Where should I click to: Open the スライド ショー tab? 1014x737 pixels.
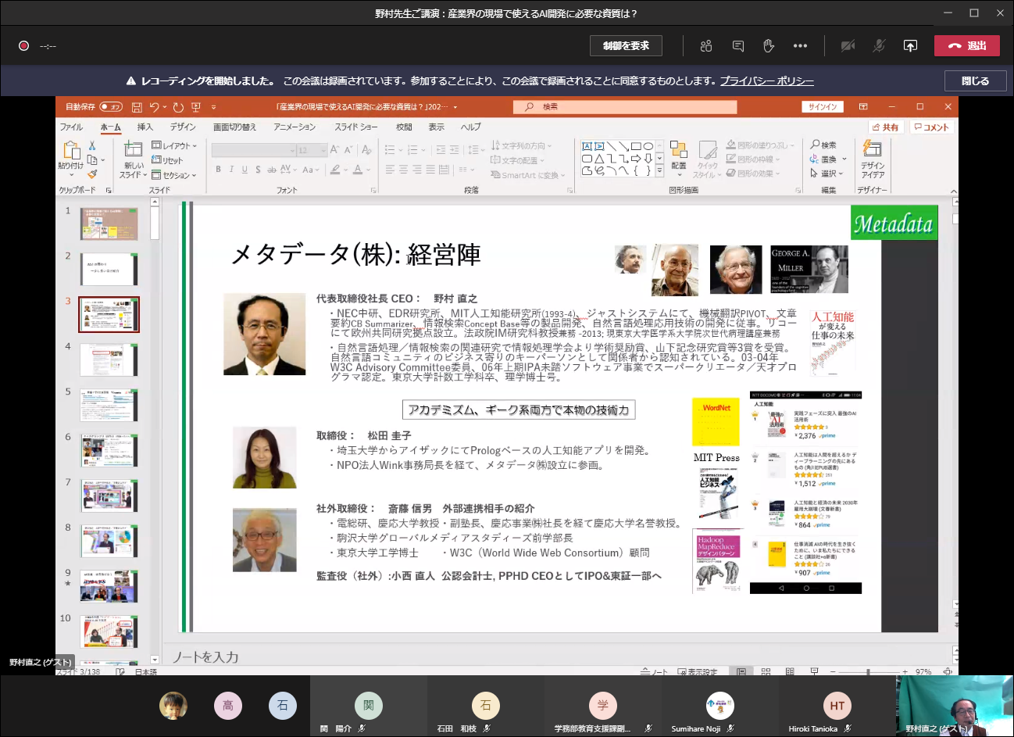356,127
